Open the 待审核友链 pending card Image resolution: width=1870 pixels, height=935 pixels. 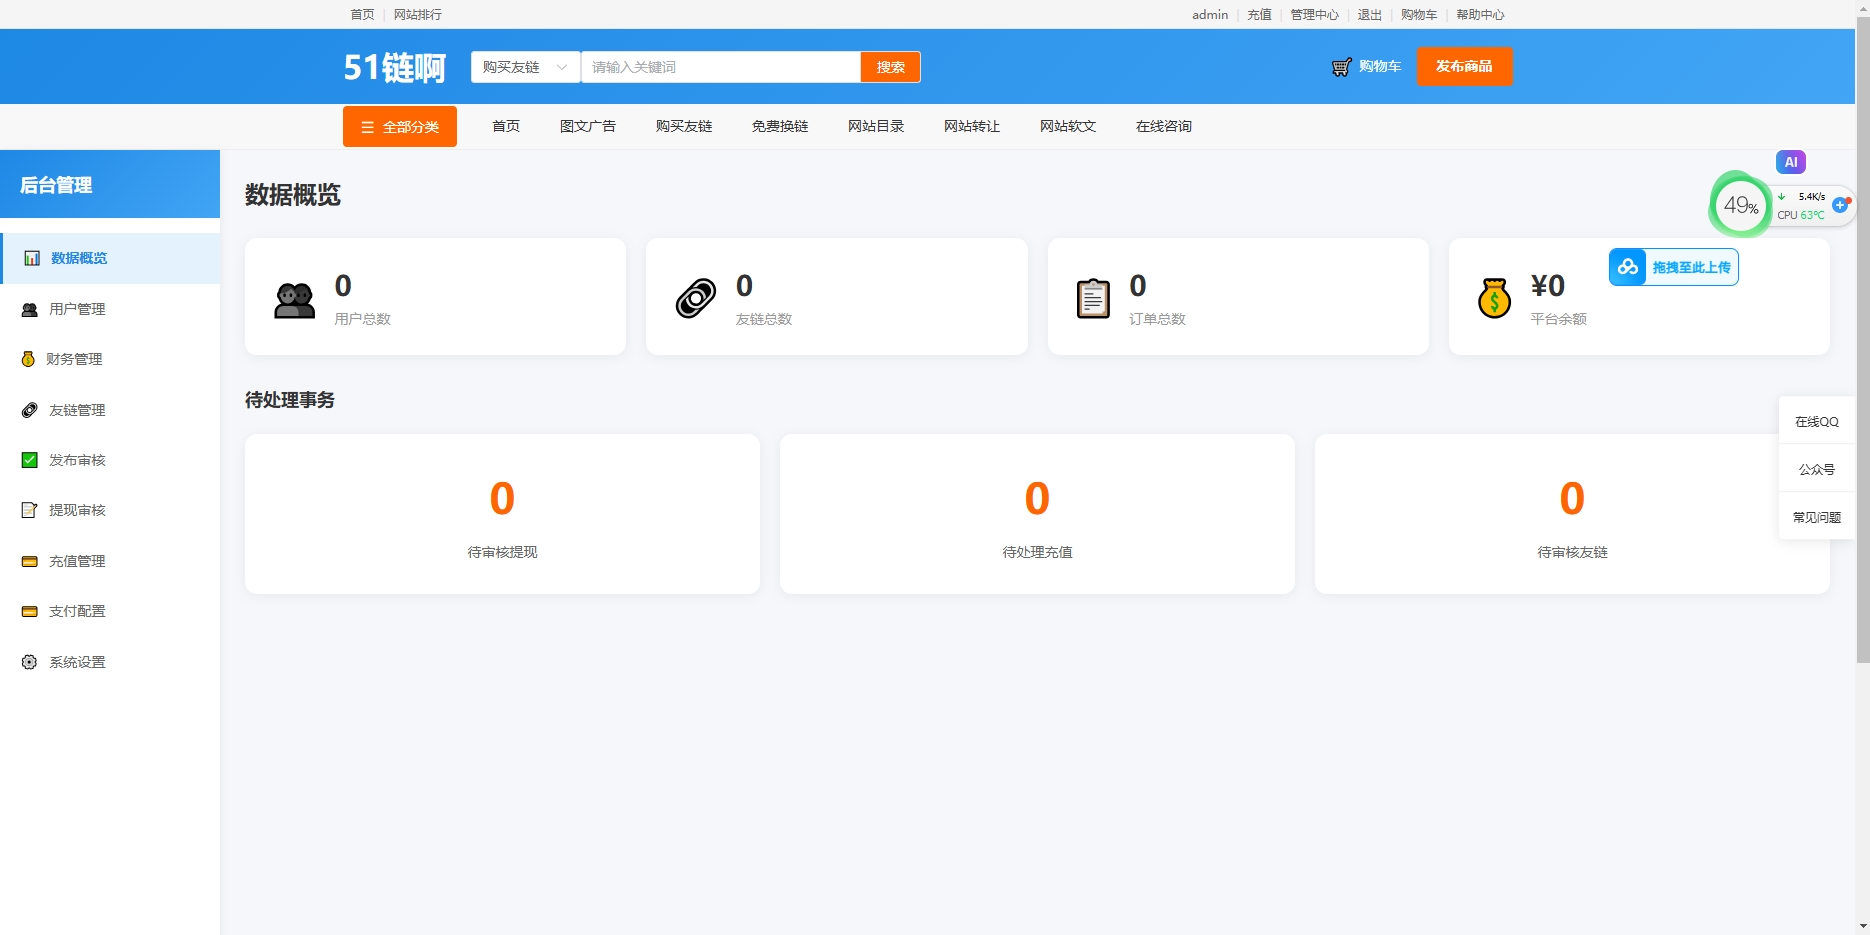(x=1572, y=514)
